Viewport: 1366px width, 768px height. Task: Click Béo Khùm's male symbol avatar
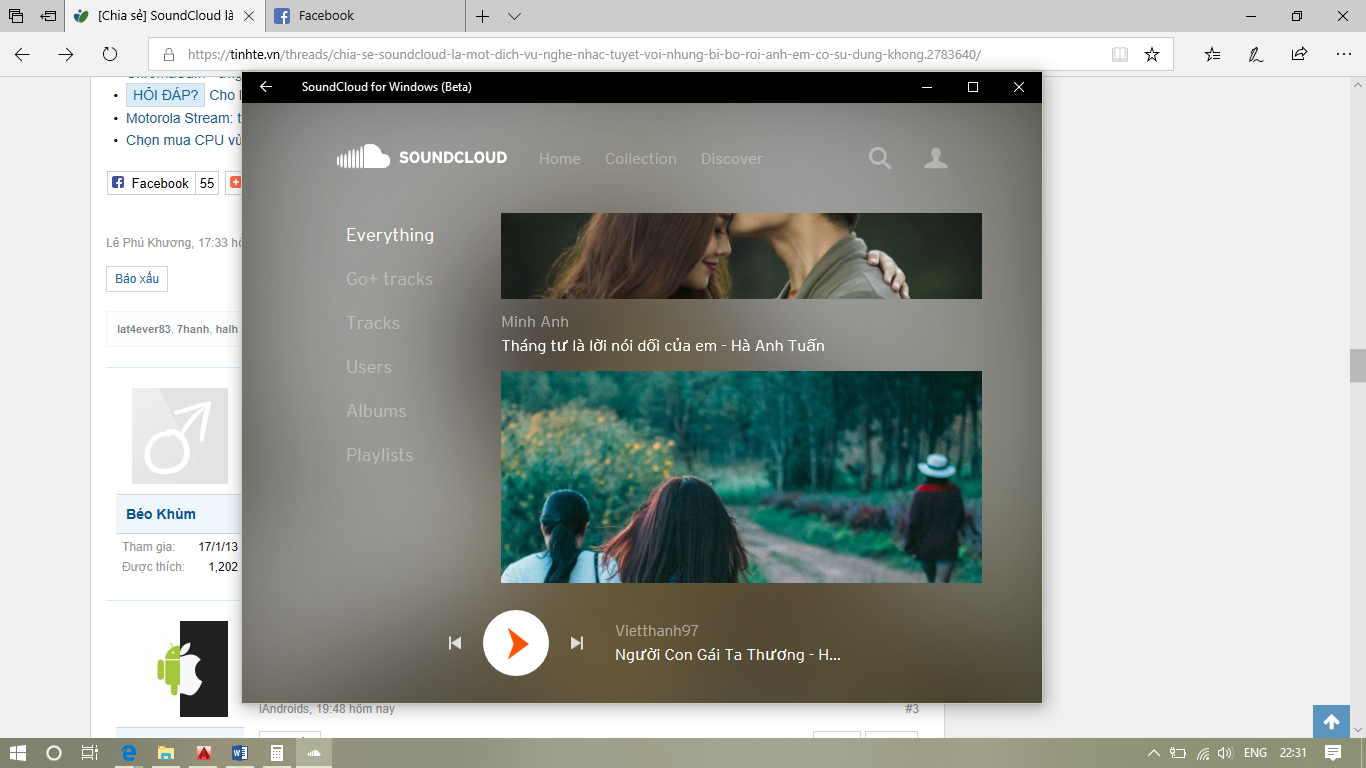[x=180, y=436]
